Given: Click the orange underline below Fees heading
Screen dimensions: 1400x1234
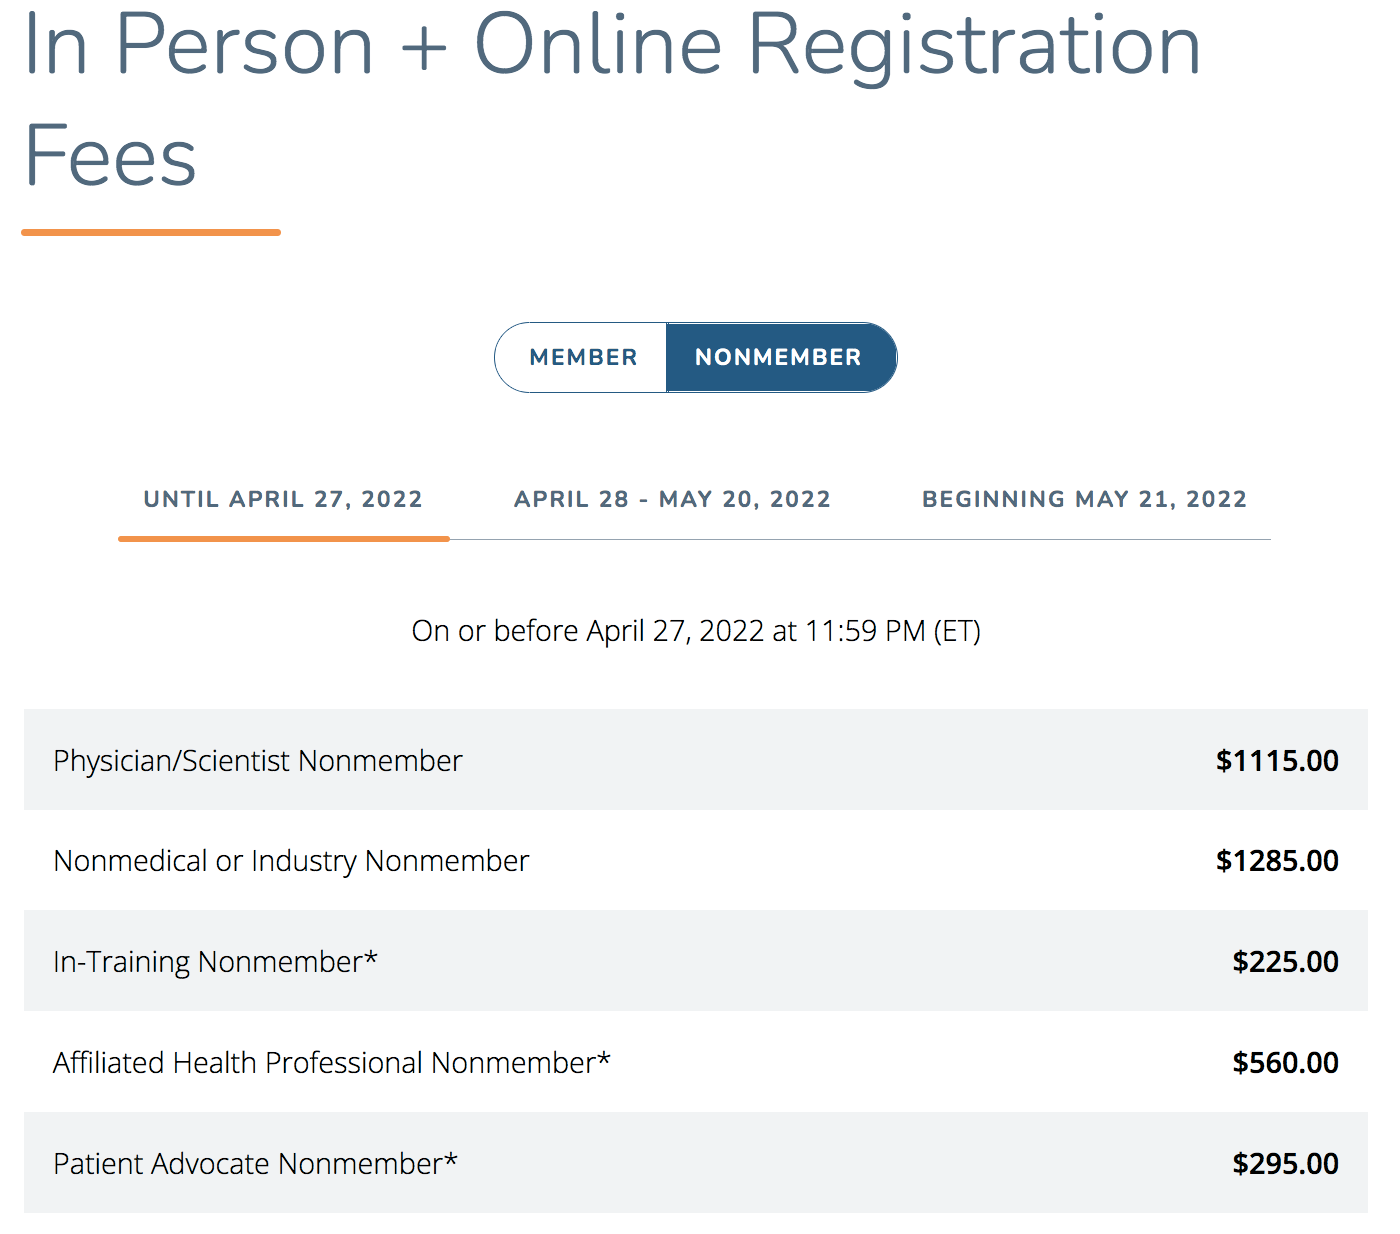Looking at the screenshot, I should pyautogui.click(x=151, y=232).
